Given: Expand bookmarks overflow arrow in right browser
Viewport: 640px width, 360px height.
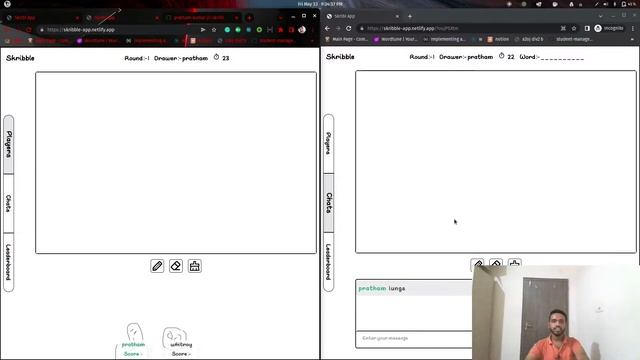Looking at the screenshot, I should 632,39.
